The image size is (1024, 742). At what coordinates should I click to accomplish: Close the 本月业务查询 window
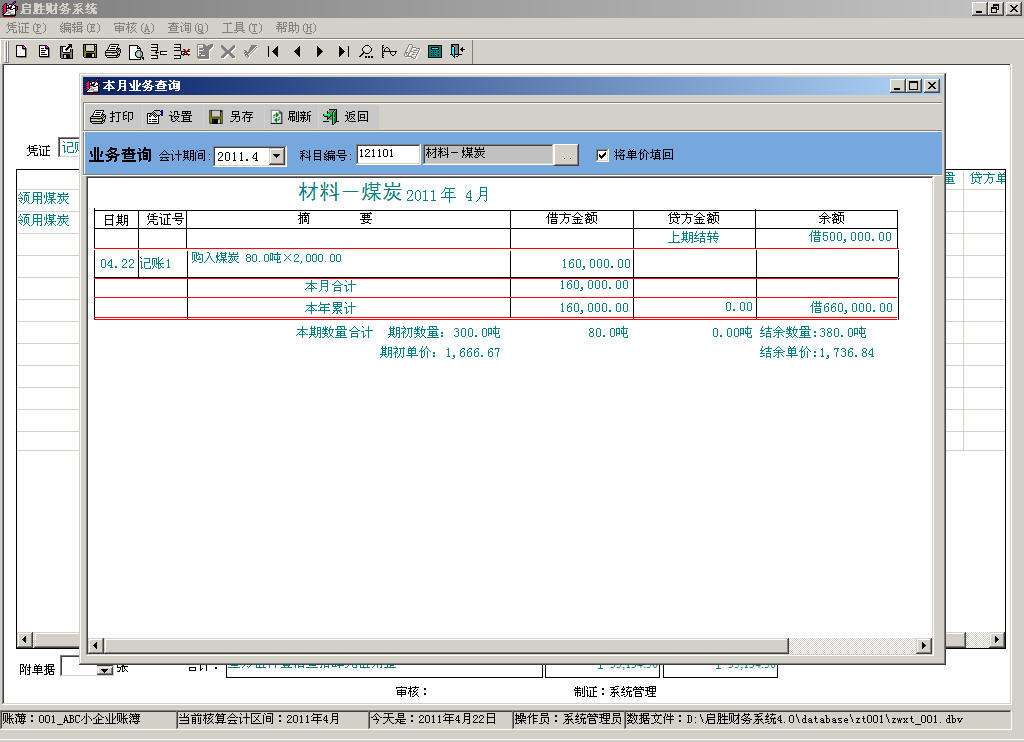pyautogui.click(x=932, y=86)
